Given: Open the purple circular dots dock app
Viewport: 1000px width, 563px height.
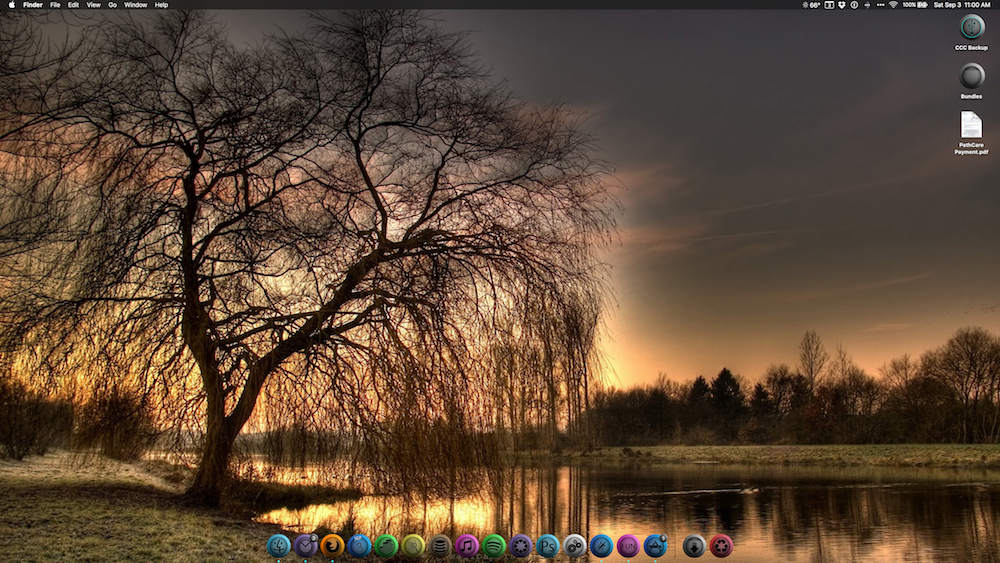Looking at the screenshot, I should tap(520, 546).
